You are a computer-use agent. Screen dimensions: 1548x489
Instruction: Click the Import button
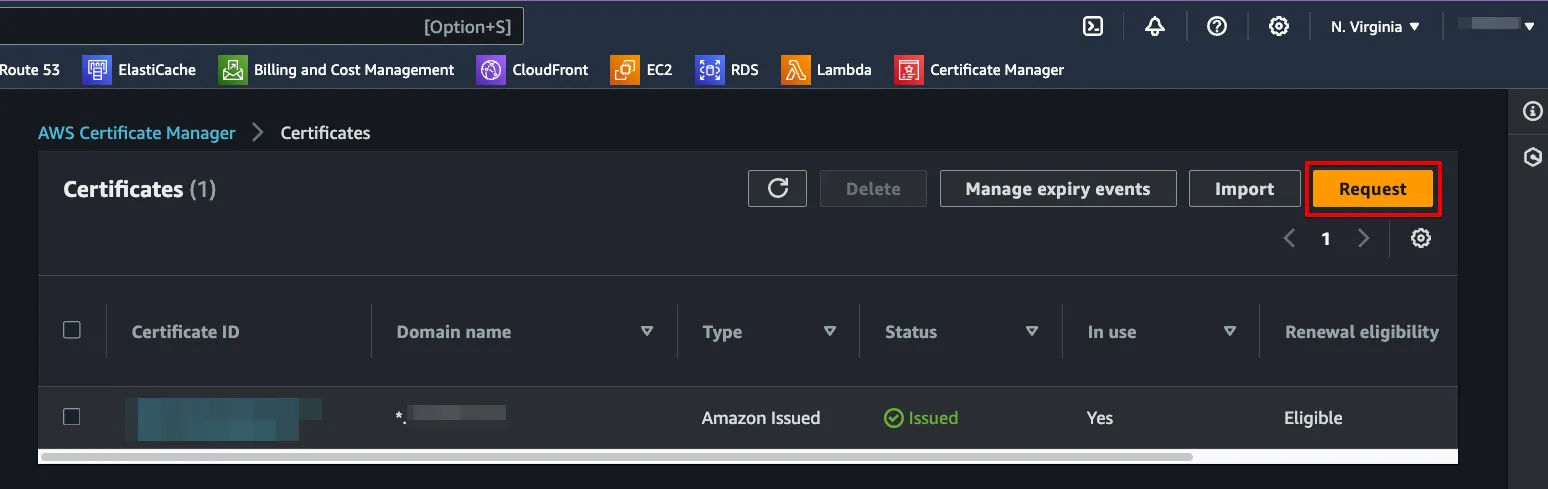(1244, 189)
